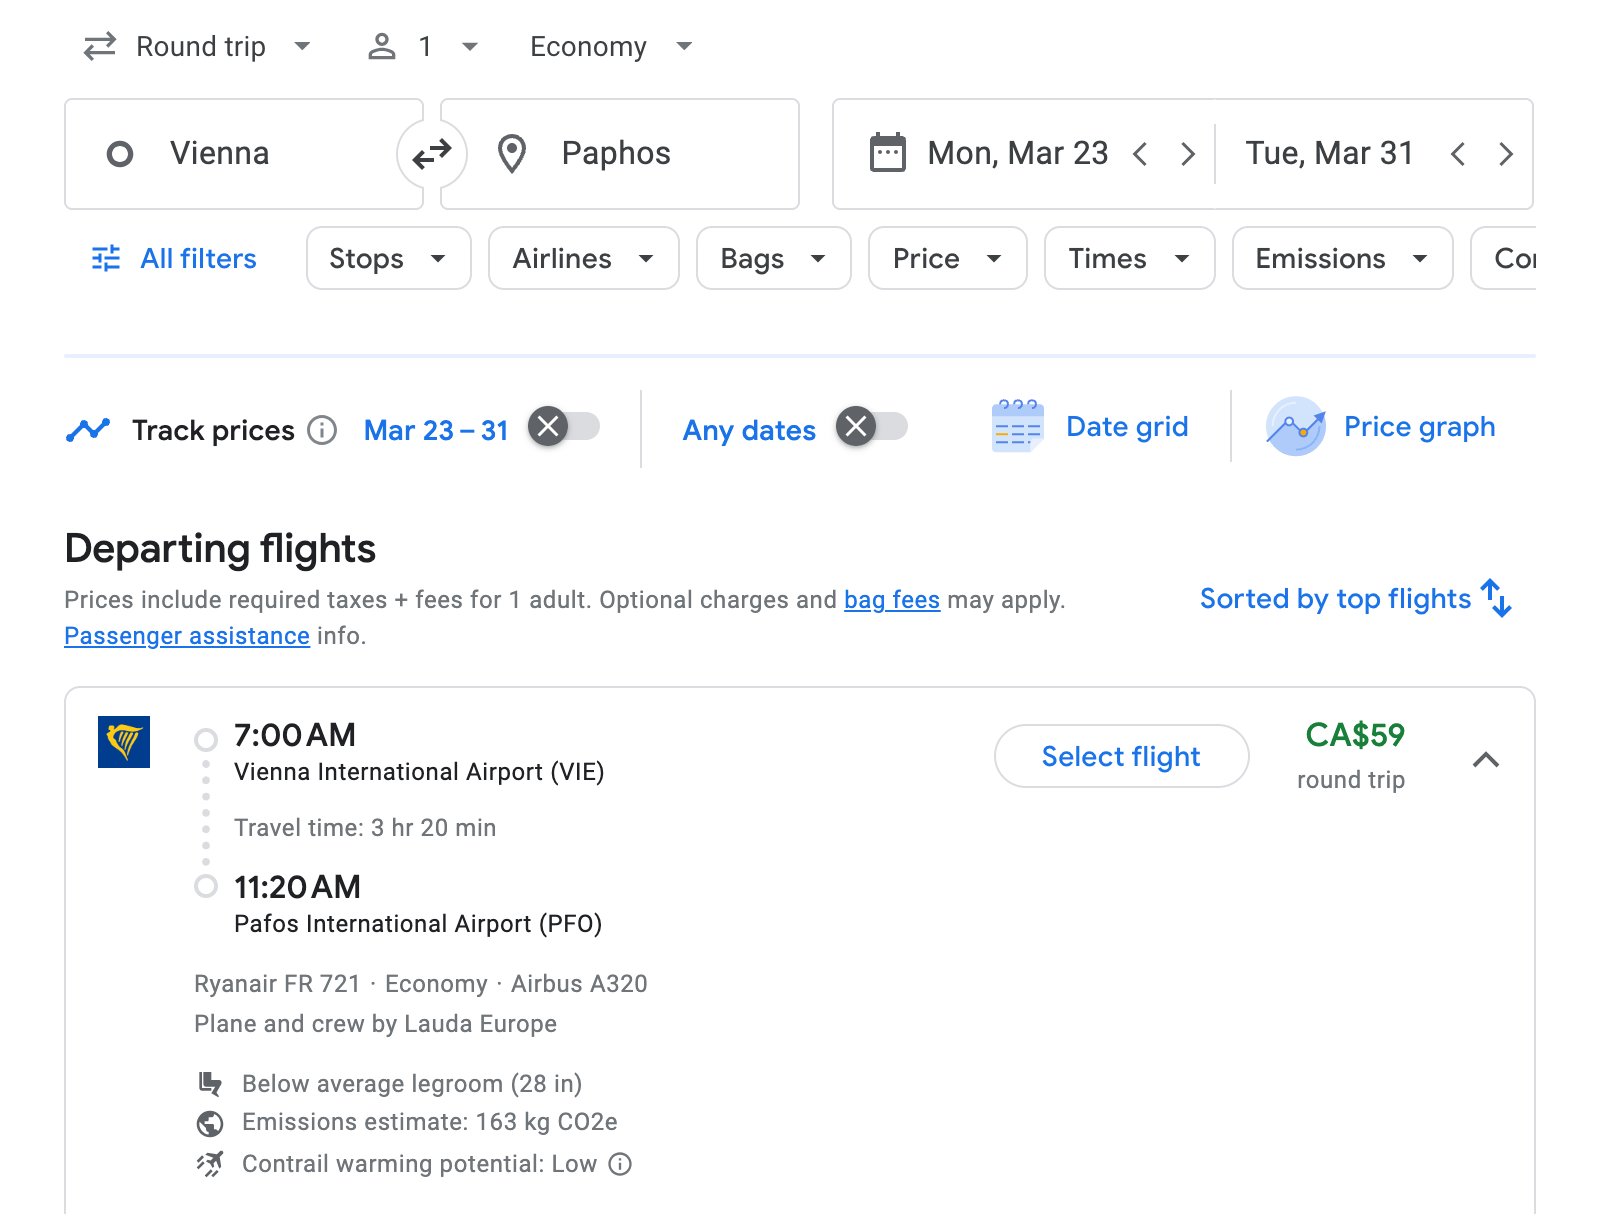Open the departure date calendar icon
Screen dimensions: 1600x1214
[x=885, y=153]
